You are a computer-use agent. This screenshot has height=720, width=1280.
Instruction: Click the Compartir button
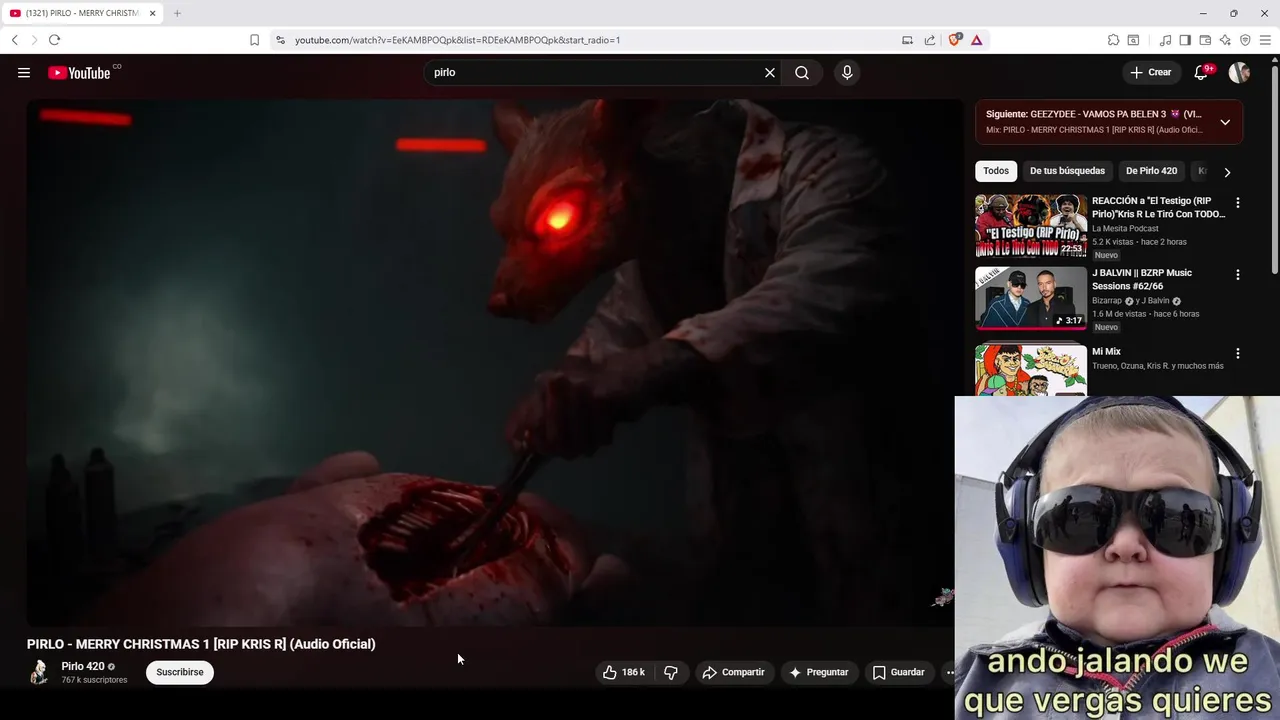pos(733,672)
